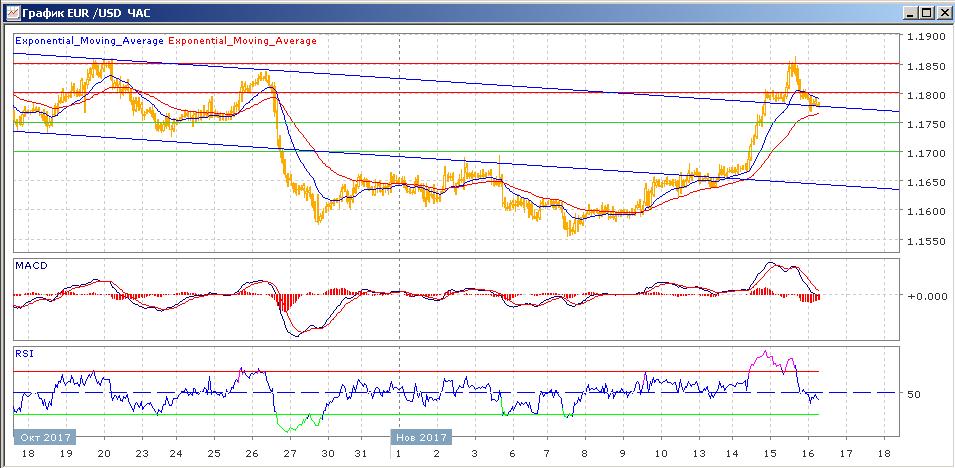This screenshot has height=468, width=955.
Task: Click the +0.000 MACD axis label
Action: coord(925,296)
